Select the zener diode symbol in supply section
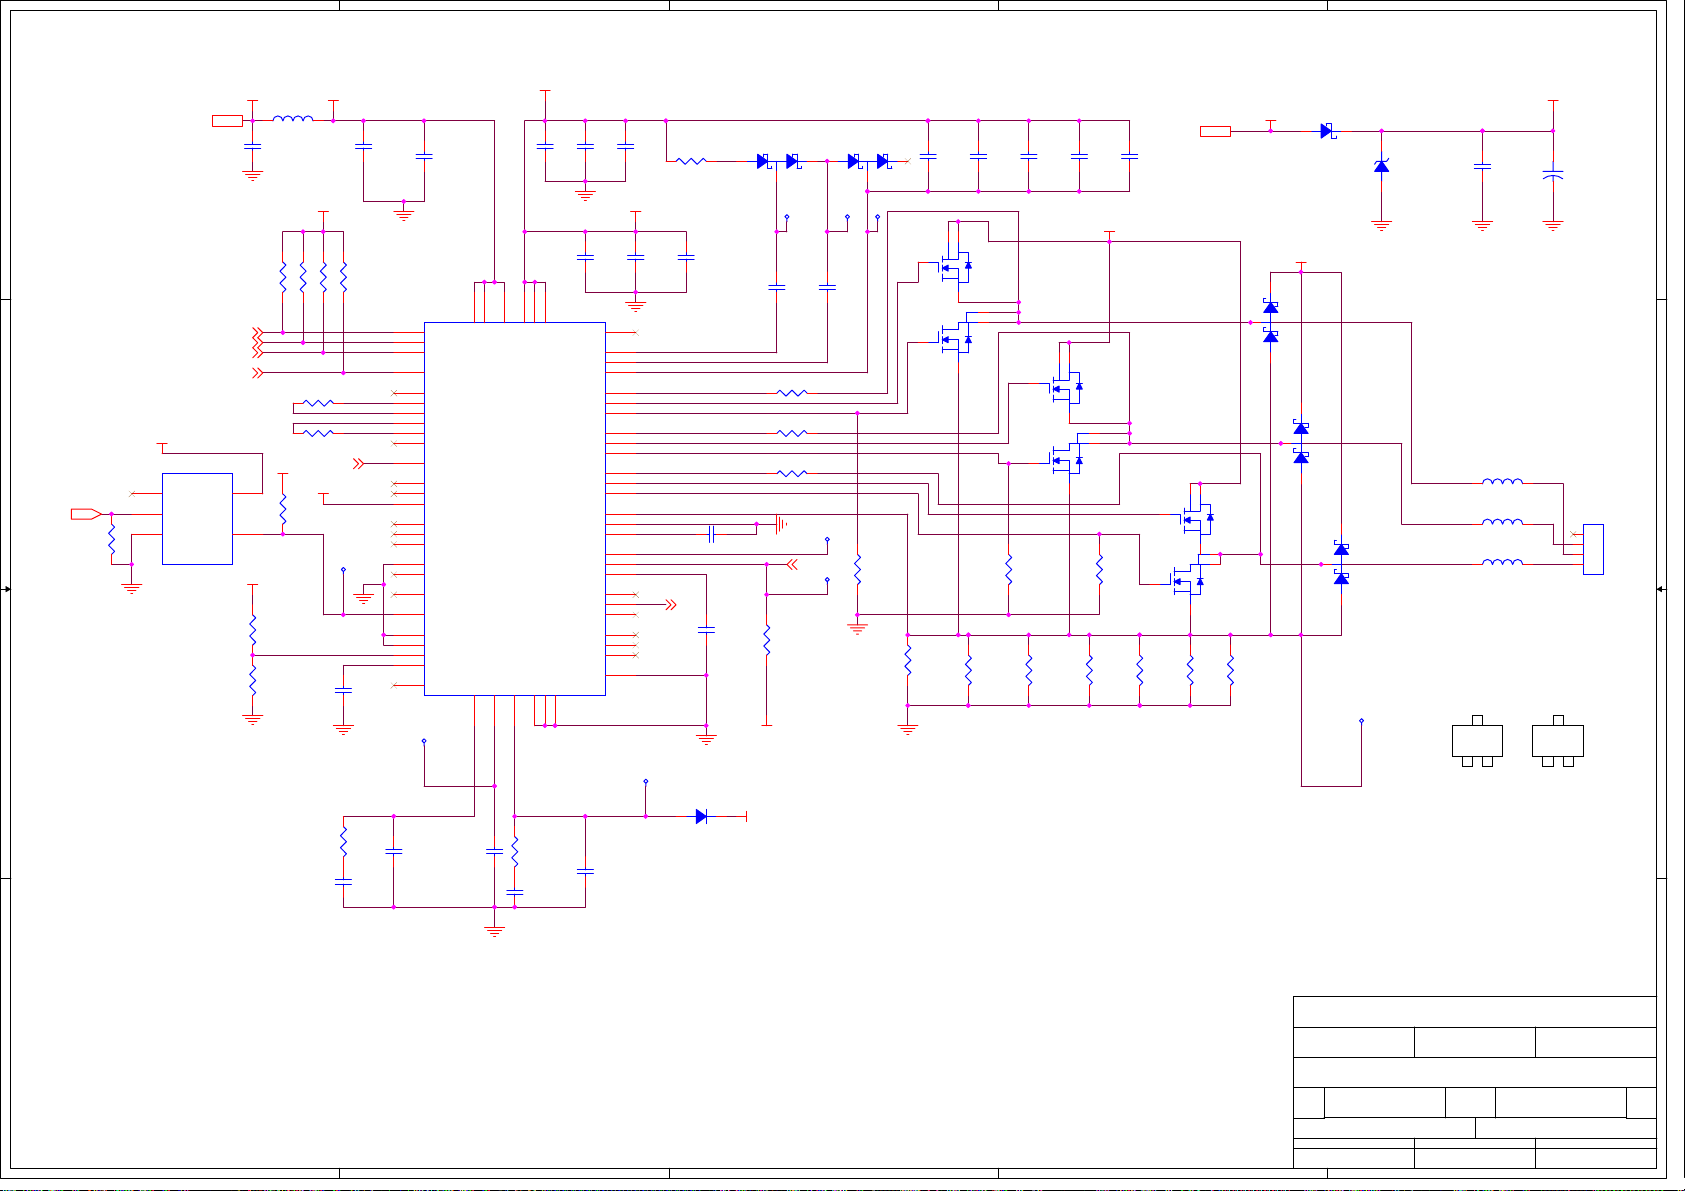This screenshot has width=1685, height=1191. tap(1382, 165)
